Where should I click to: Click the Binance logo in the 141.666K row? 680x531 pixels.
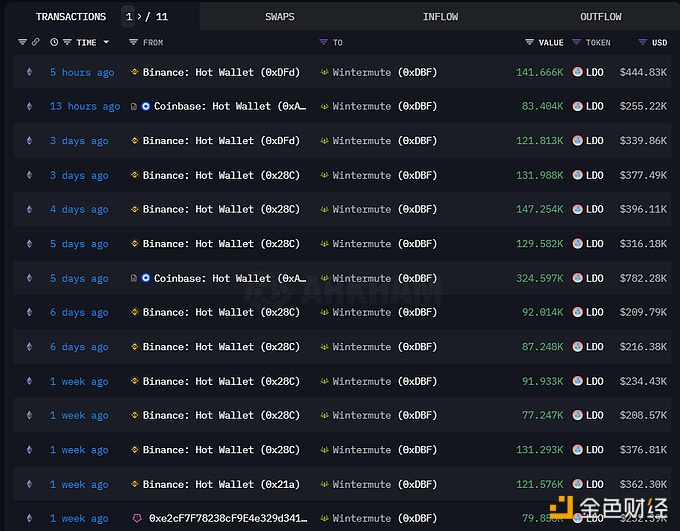click(x=134, y=72)
